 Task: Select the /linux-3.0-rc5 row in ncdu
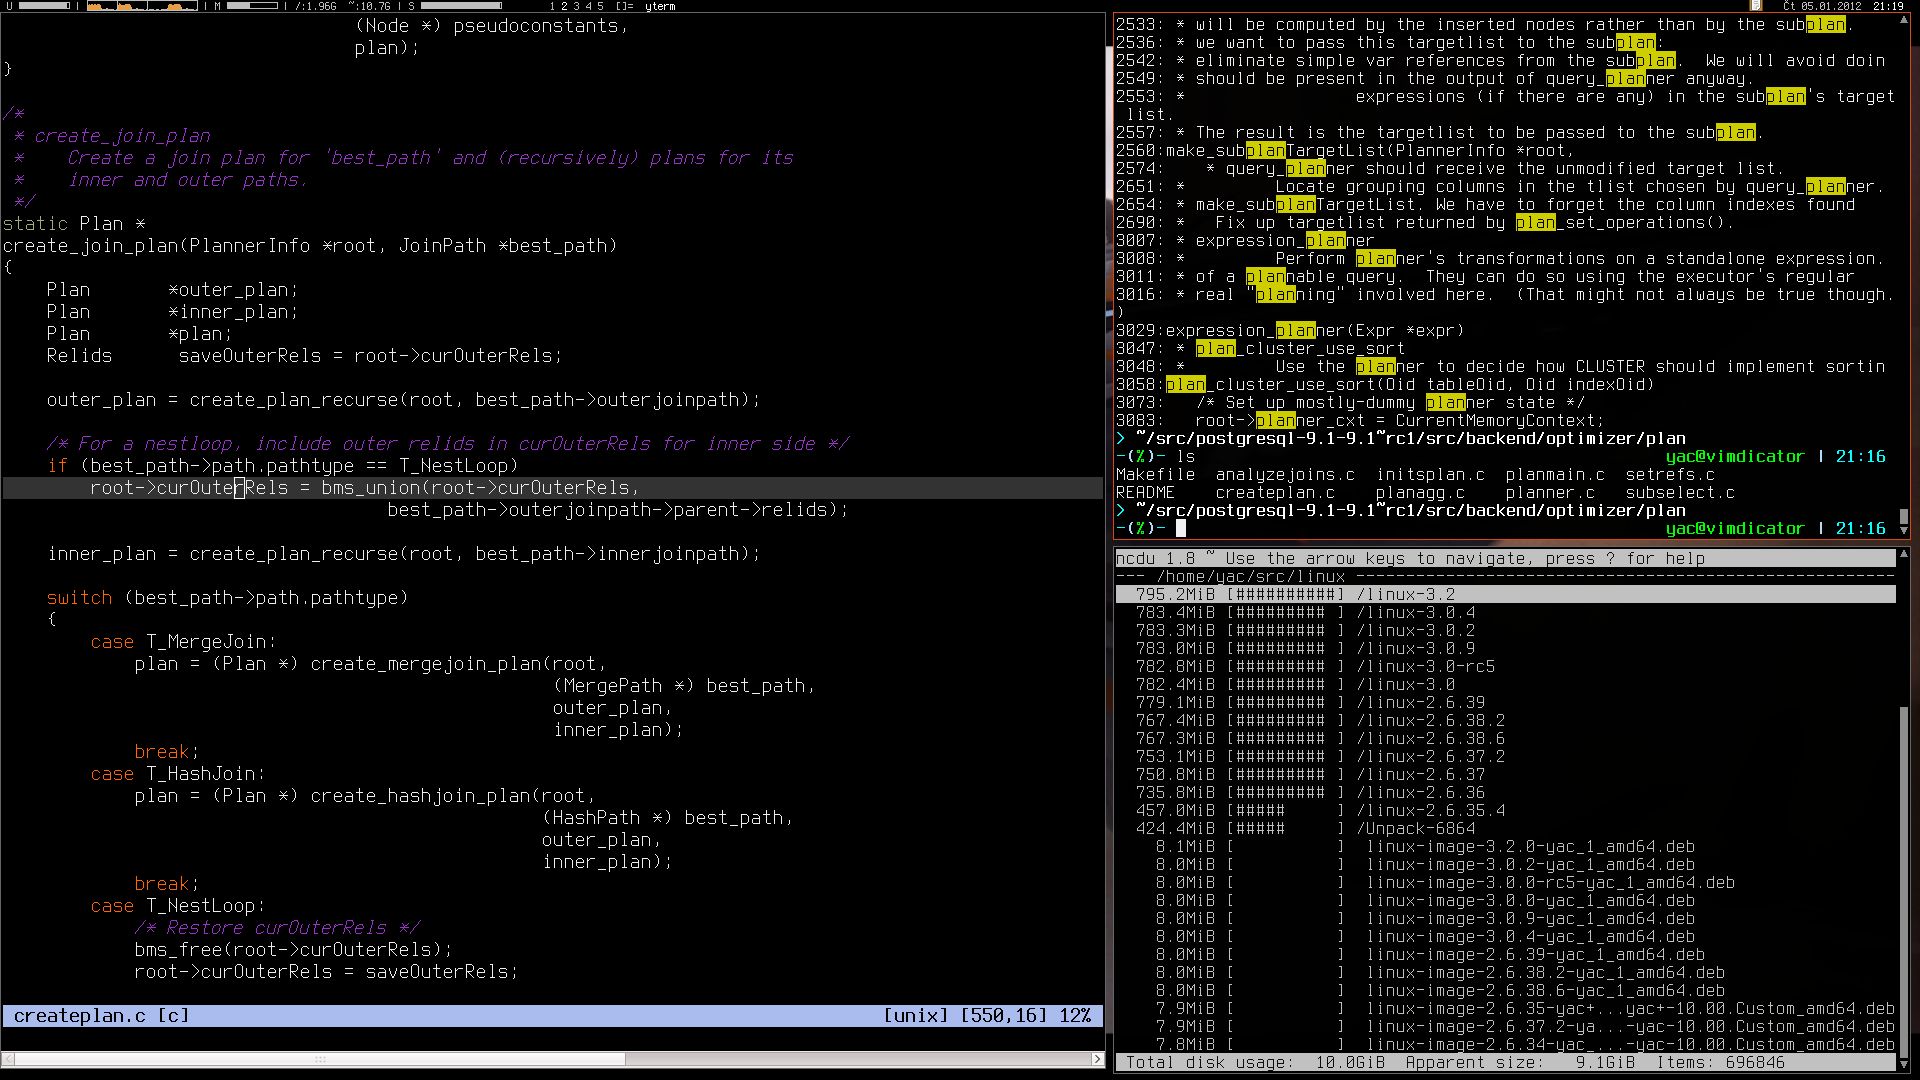(1505, 667)
